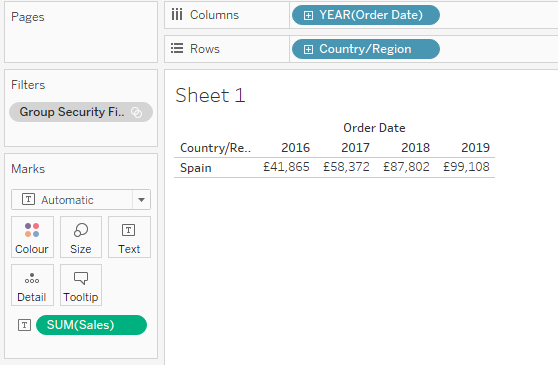Image resolution: width=558 pixels, height=365 pixels.
Task: Open the Size marks card
Action: (x=81, y=237)
